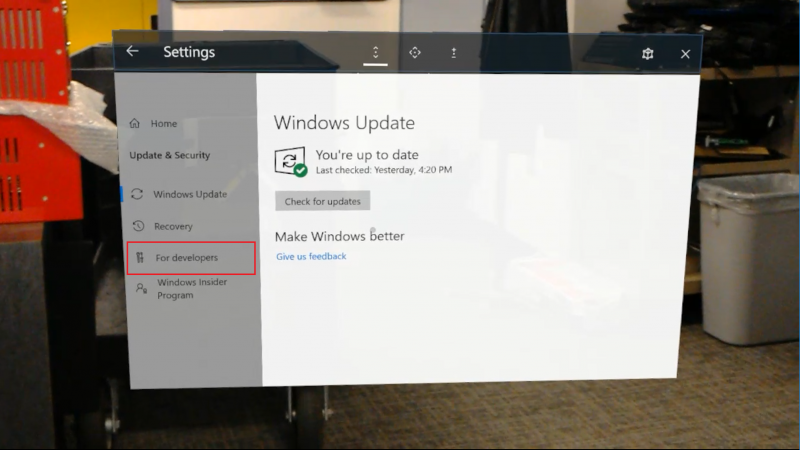Click the For developers tools icon
The image size is (800, 450).
(x=140, y=258)
